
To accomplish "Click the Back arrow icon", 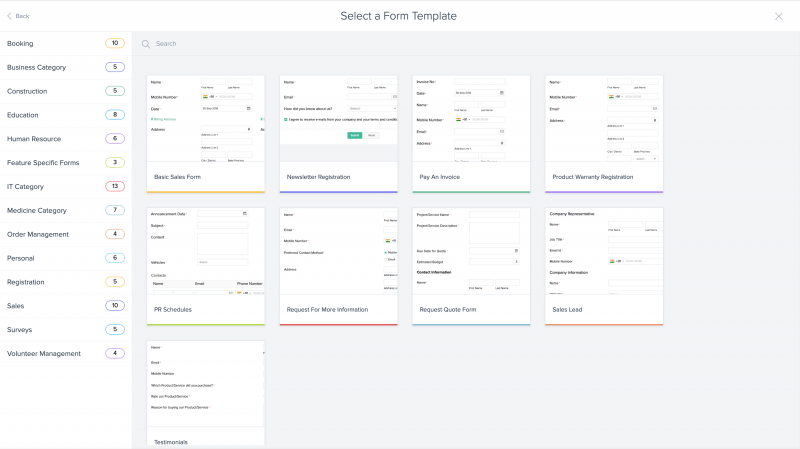I will coord(9,16).
